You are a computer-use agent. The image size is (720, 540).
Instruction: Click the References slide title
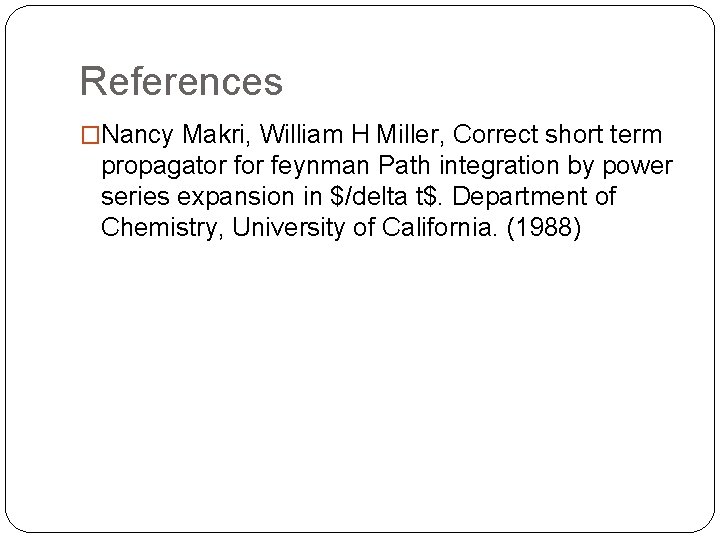[181, 81]
